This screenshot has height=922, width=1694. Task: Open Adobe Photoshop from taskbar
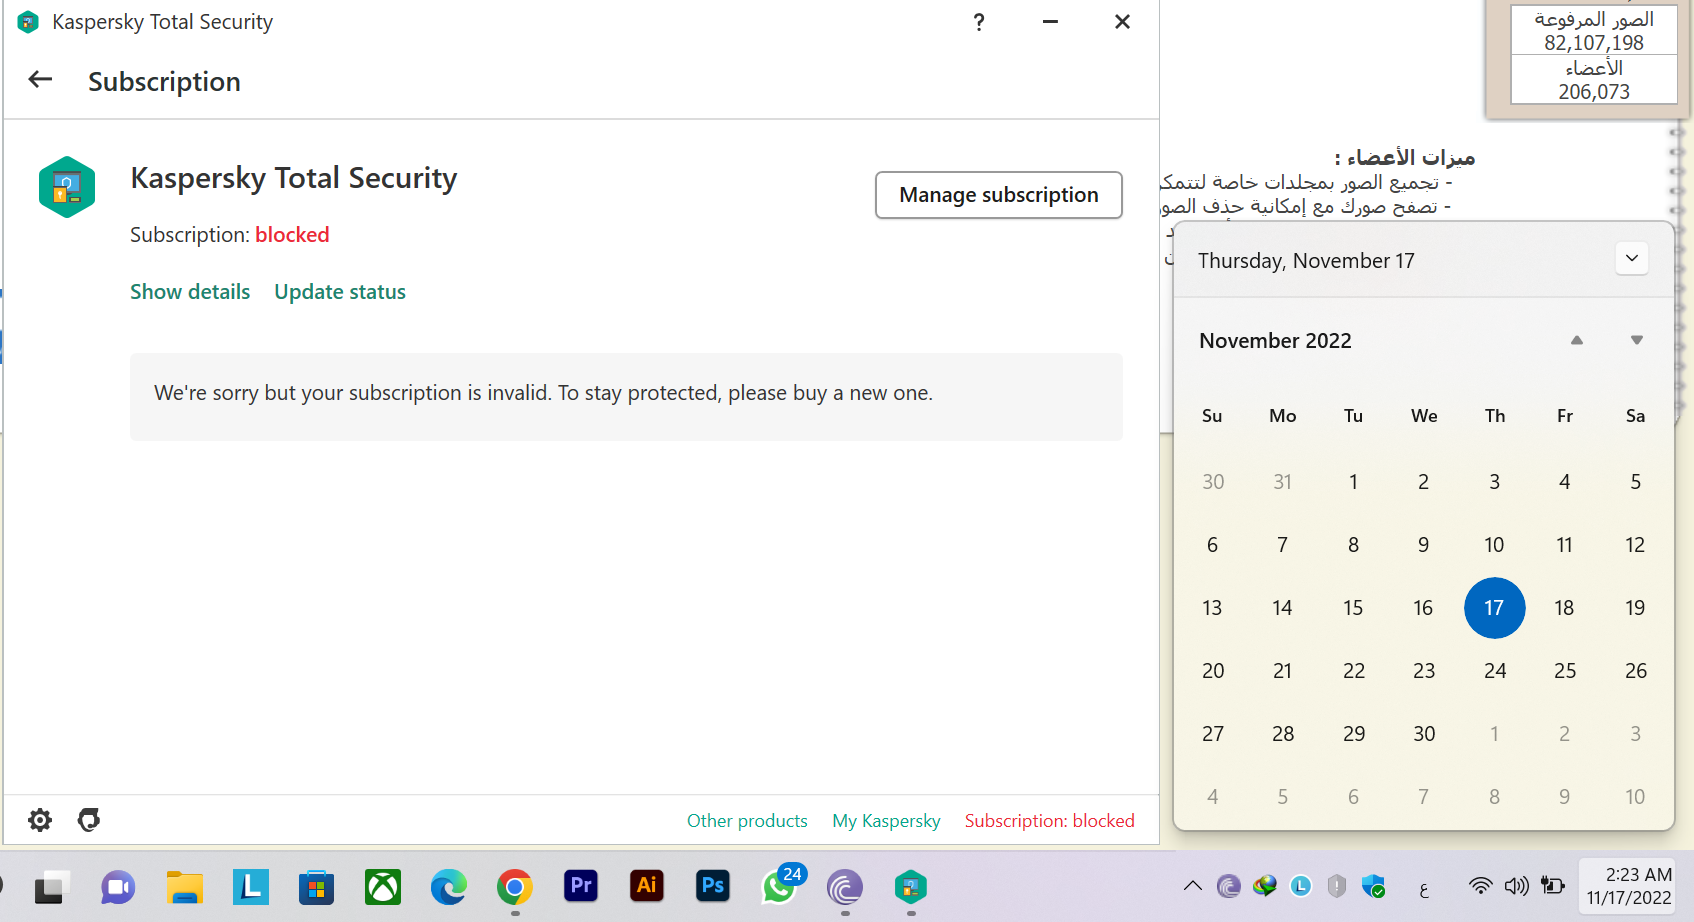(713, 886)
